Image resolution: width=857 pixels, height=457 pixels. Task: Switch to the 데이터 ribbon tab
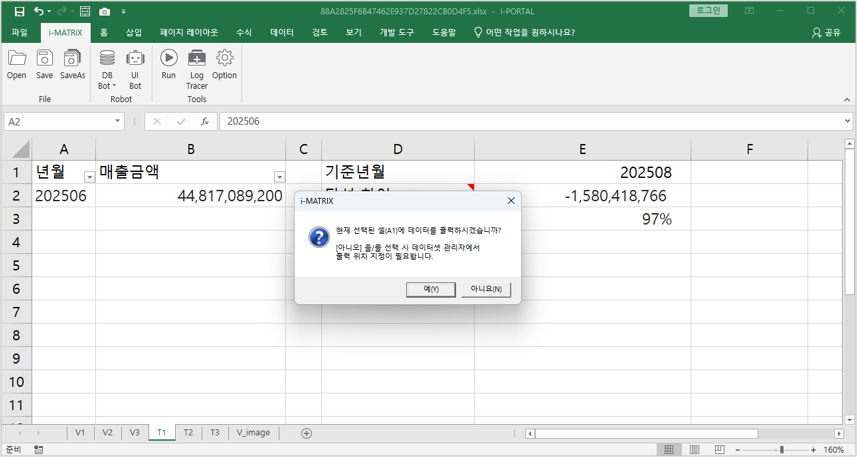tap(282, 32)
